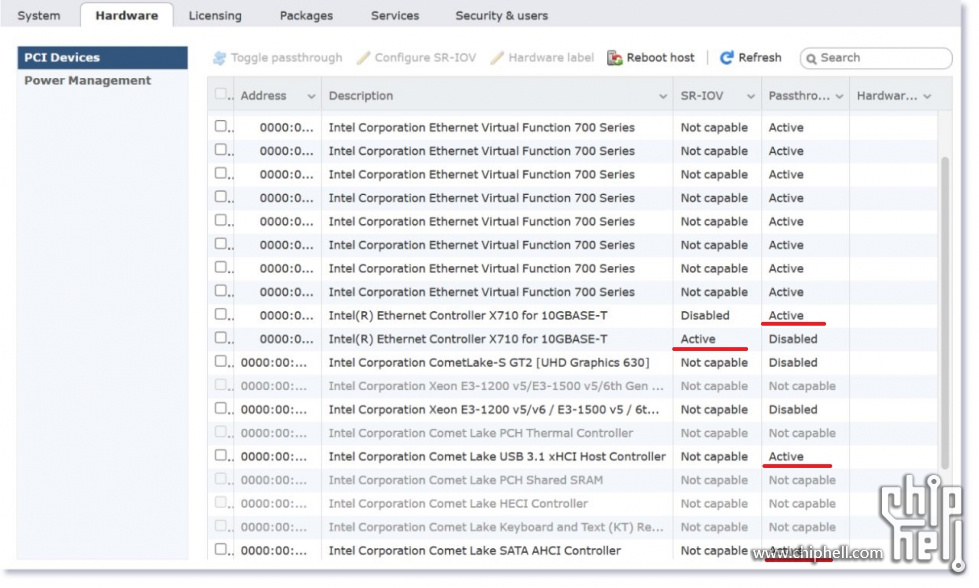Check the Comet Lake HECI Controller row
This screenshot has height=588, width=979.
click(x=220, y=502)
